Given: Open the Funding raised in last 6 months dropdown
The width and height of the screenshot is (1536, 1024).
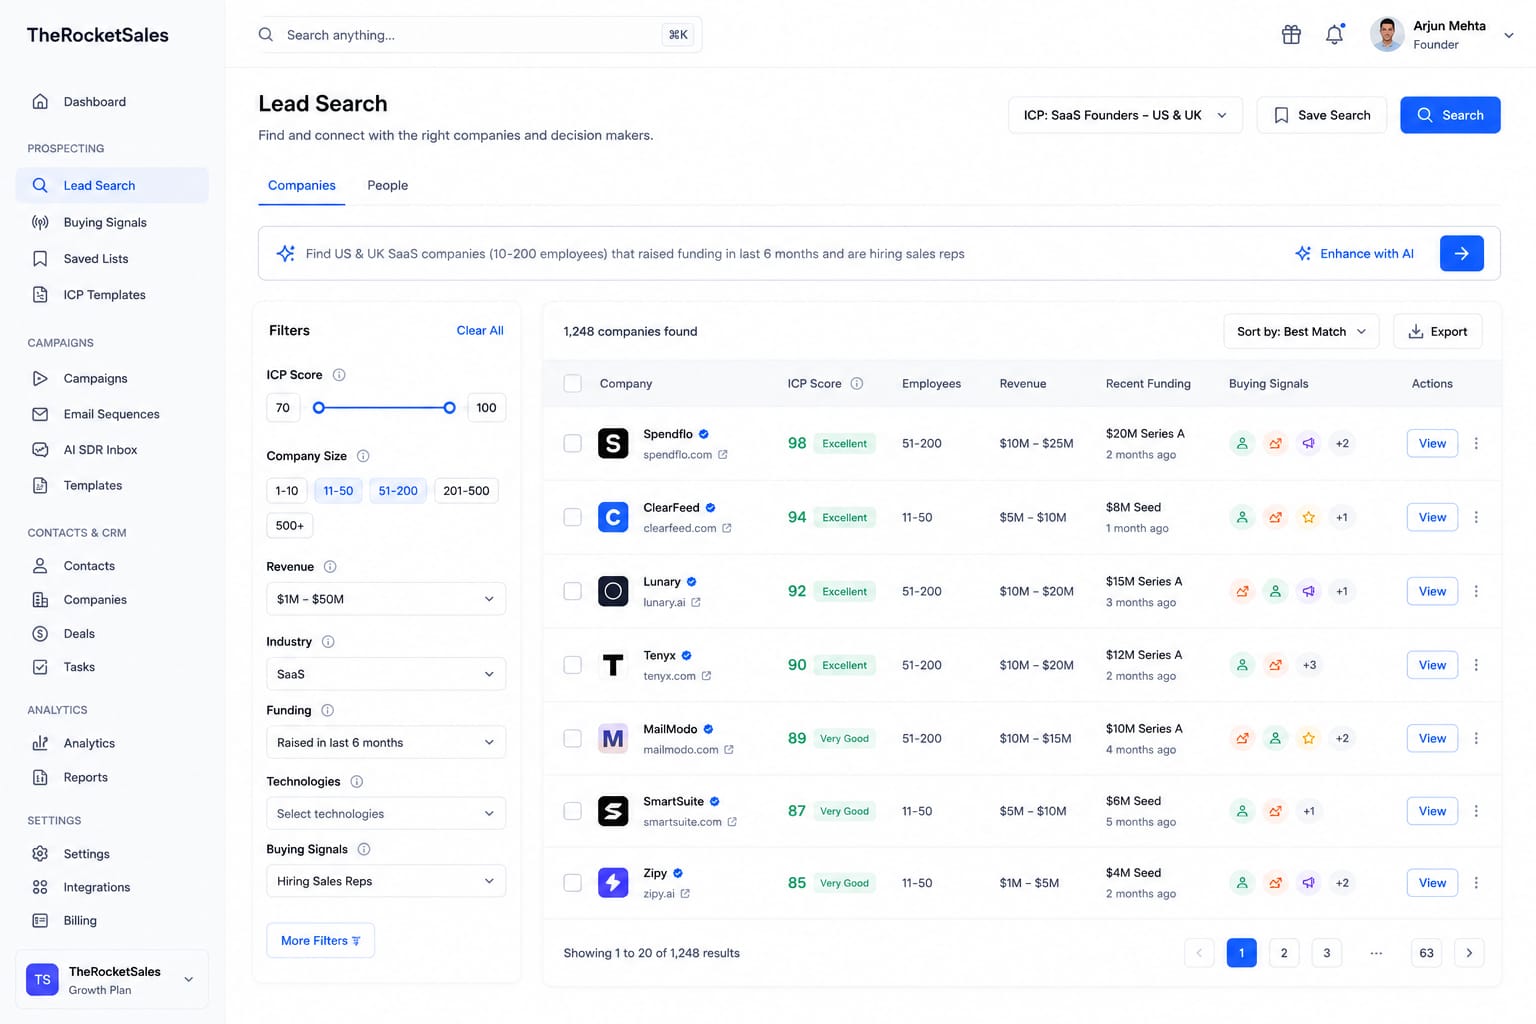Looking at the screenshot, I should pyautogui.click(x=386, y=743).
